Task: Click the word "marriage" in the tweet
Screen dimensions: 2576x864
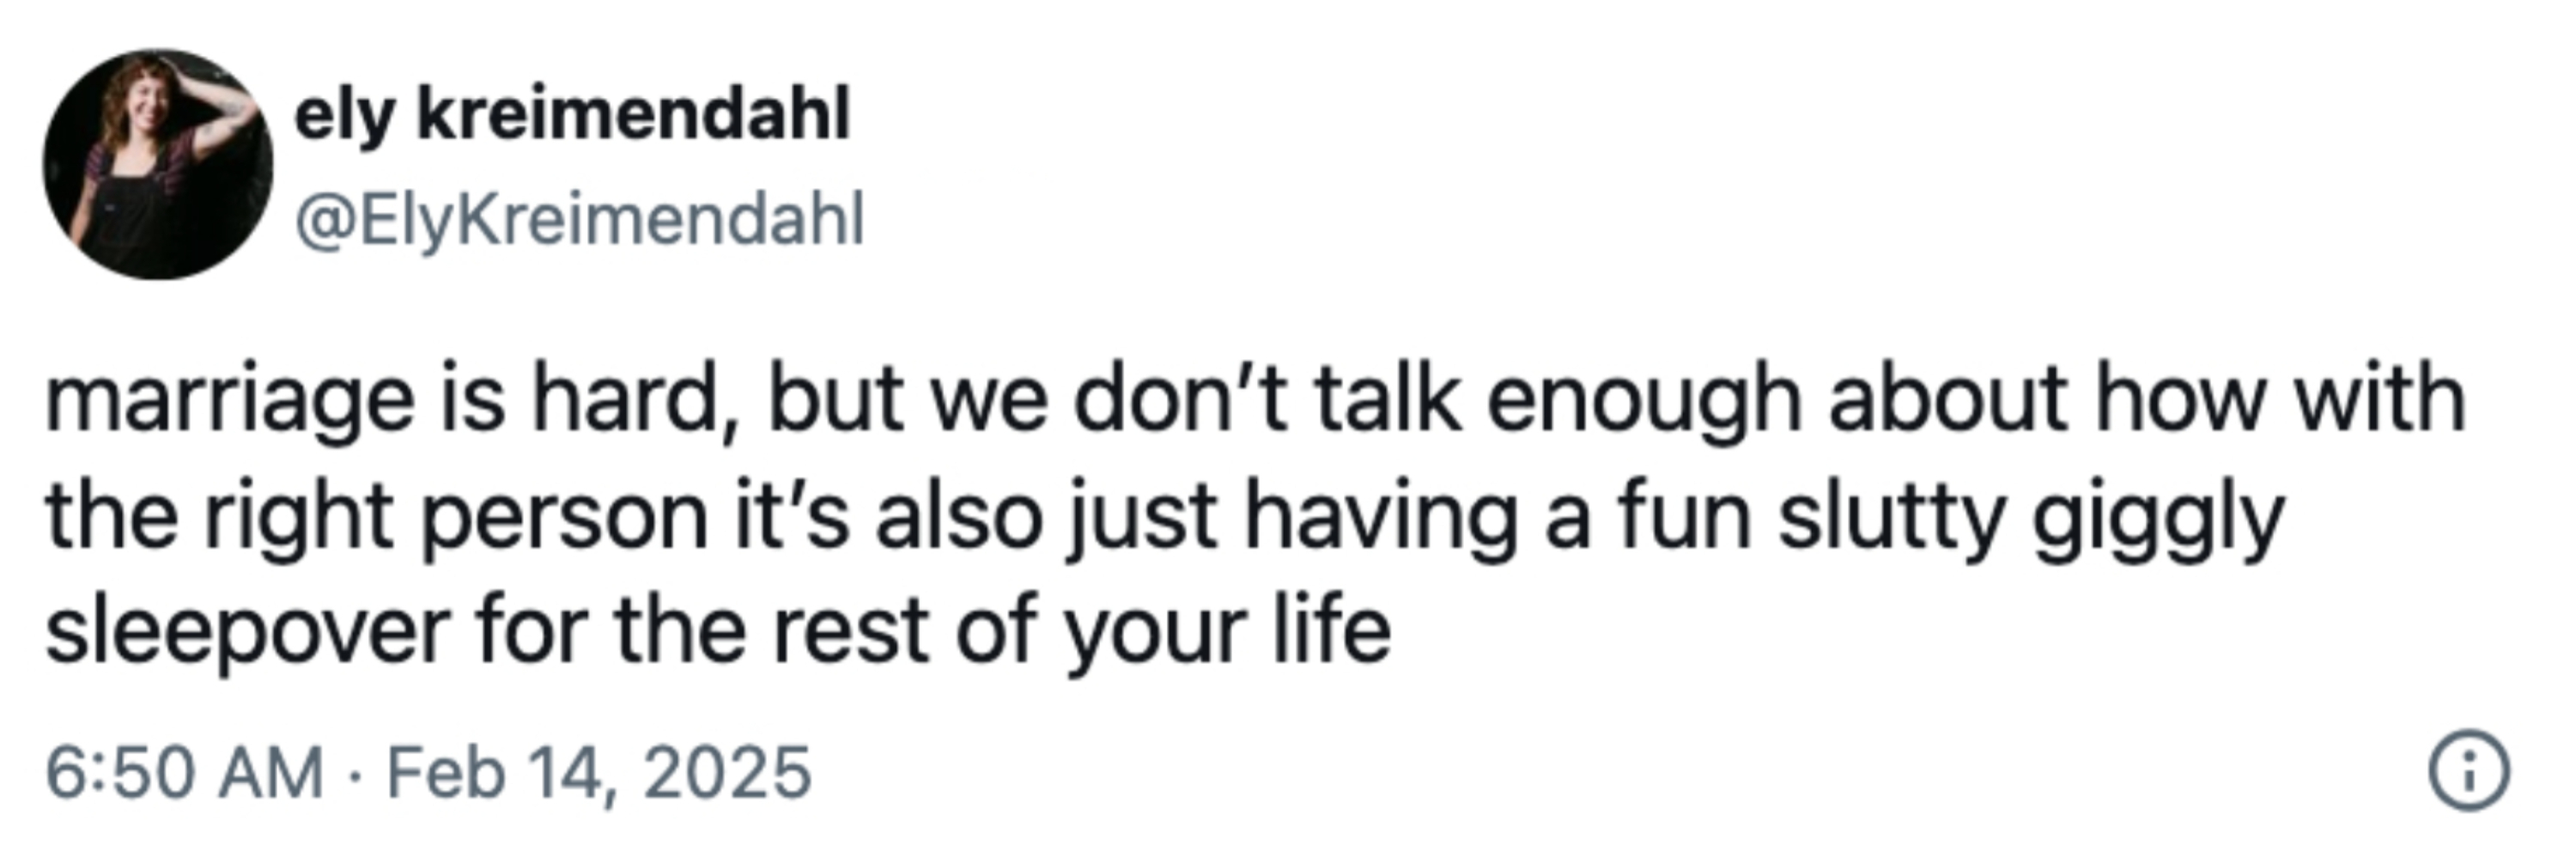Action: tap(230, 402)
